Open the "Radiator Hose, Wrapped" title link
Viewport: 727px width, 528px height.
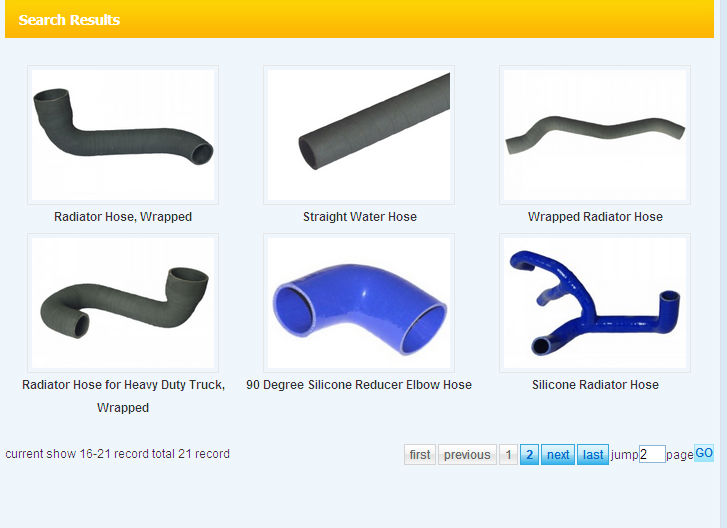pos(123,217)
